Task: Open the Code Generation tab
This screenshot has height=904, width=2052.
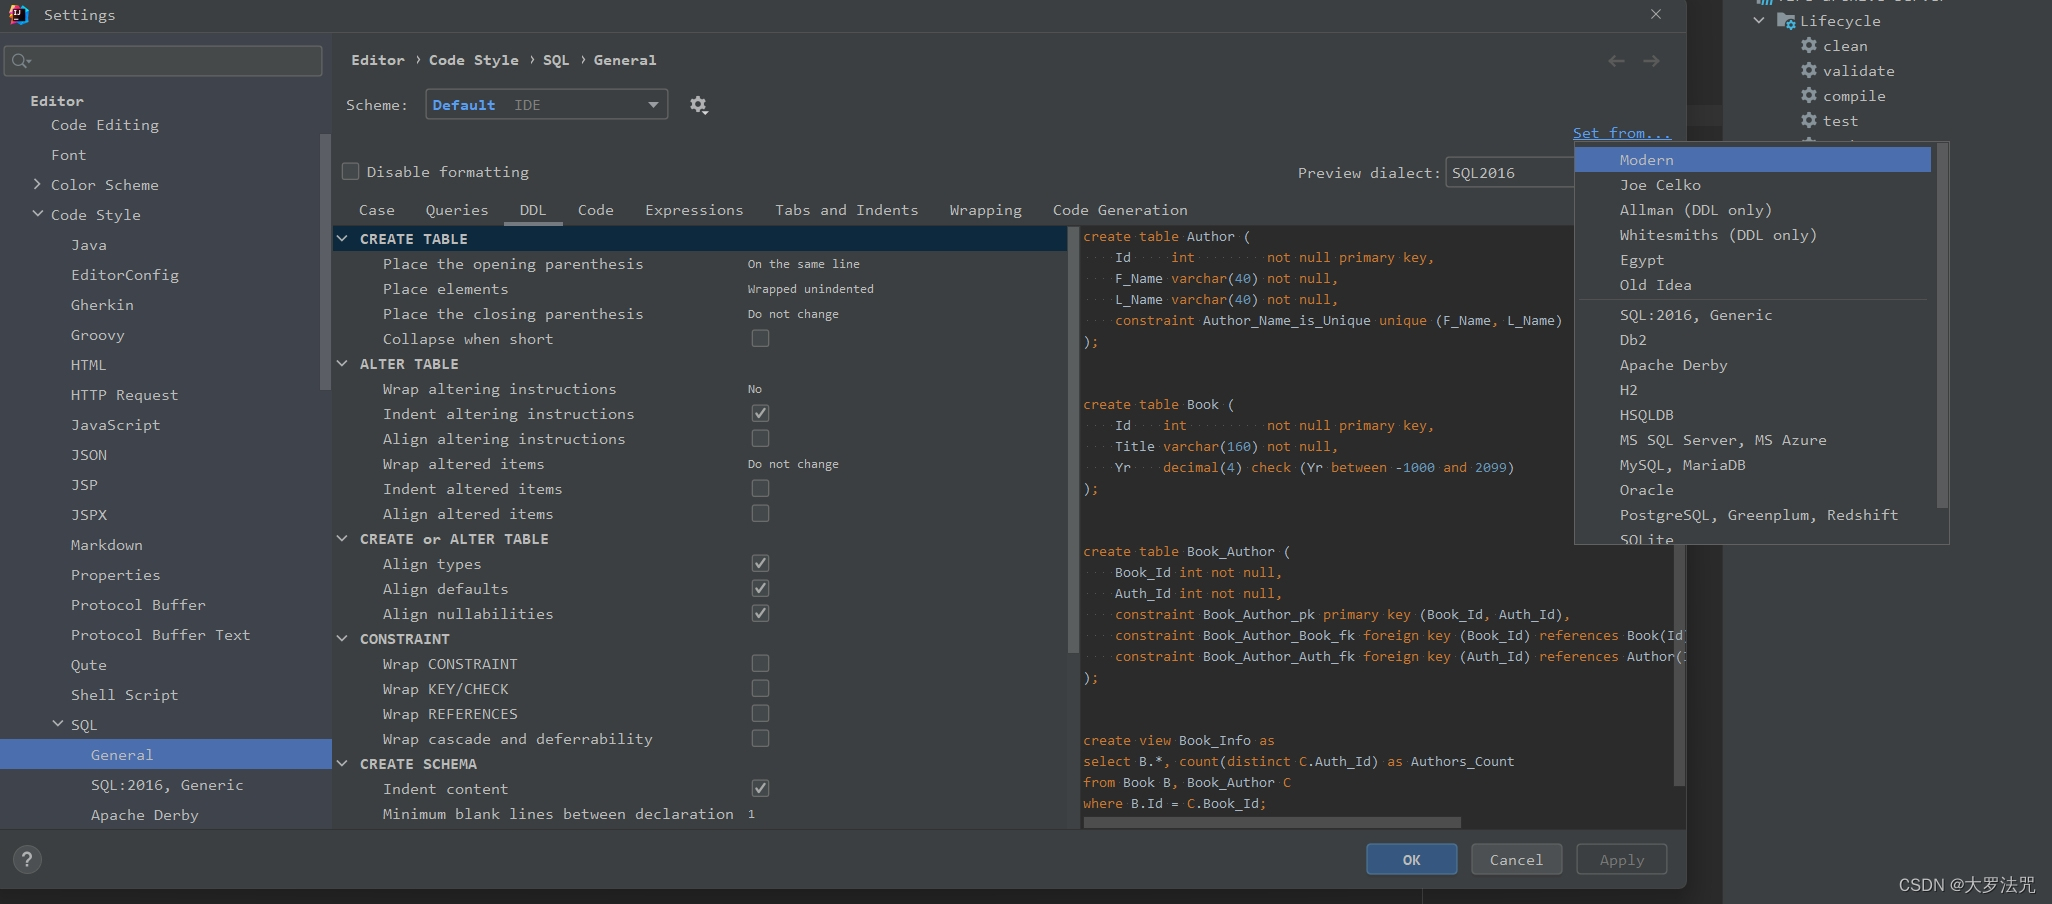Action: point(1120,210)
